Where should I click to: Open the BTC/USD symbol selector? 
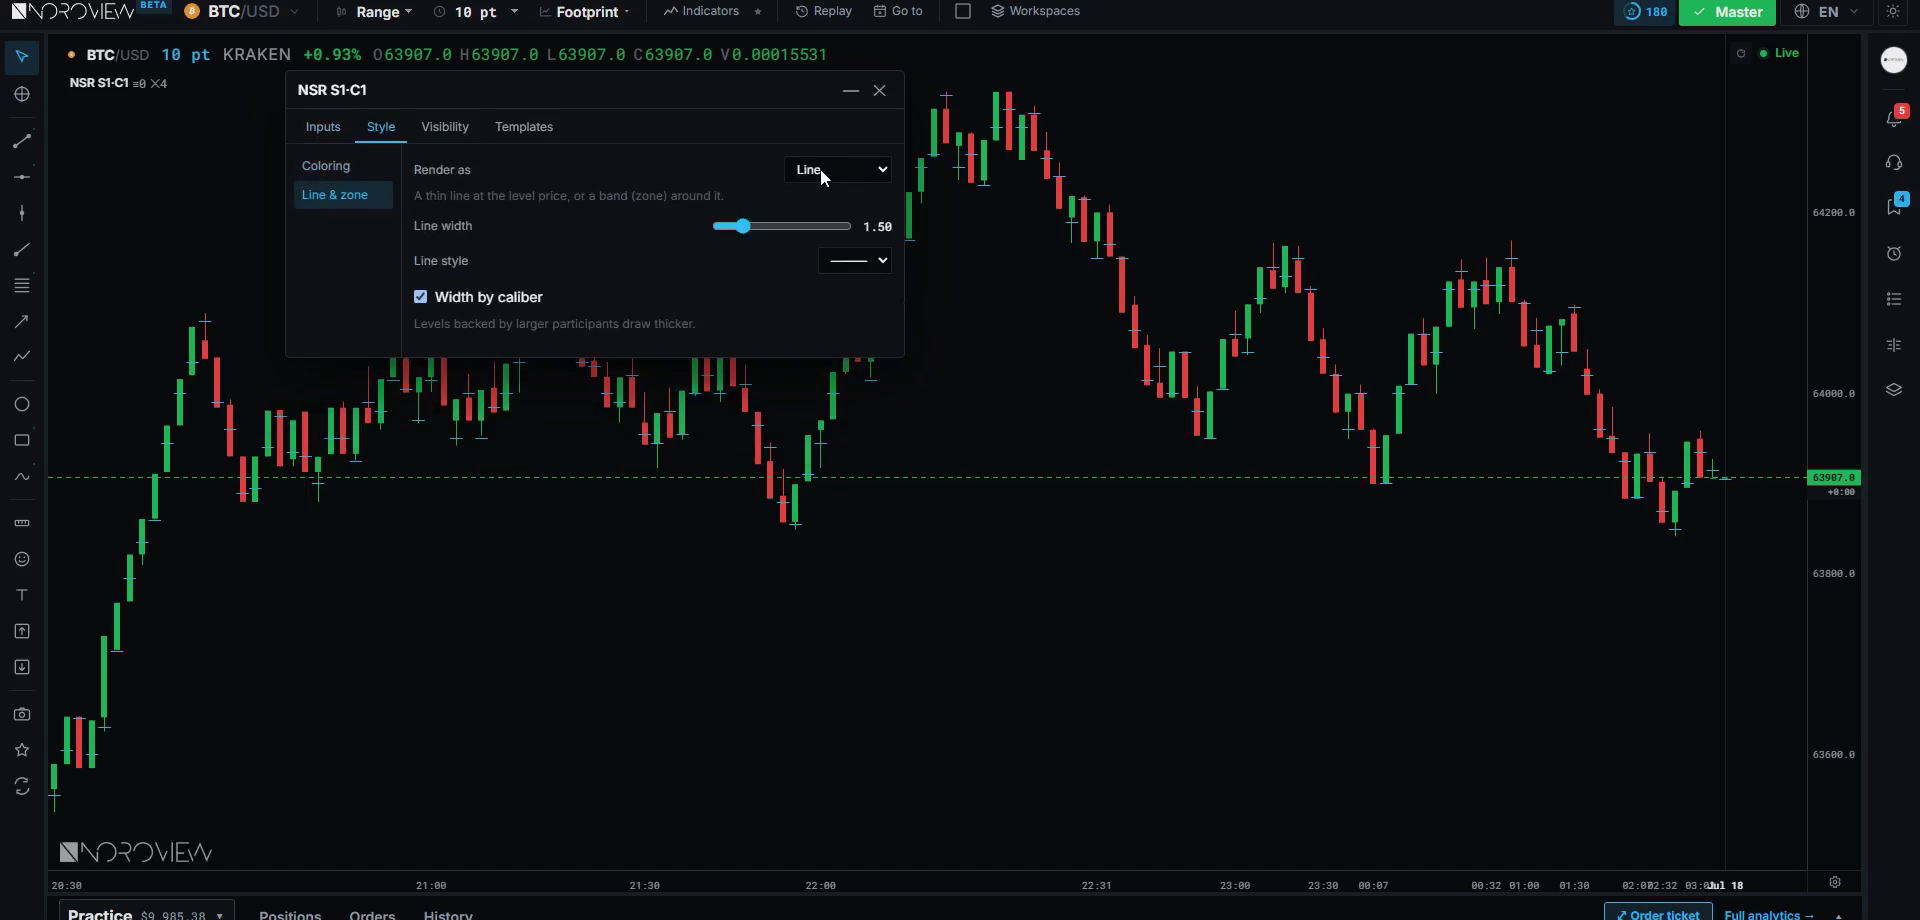coord(242,12)
